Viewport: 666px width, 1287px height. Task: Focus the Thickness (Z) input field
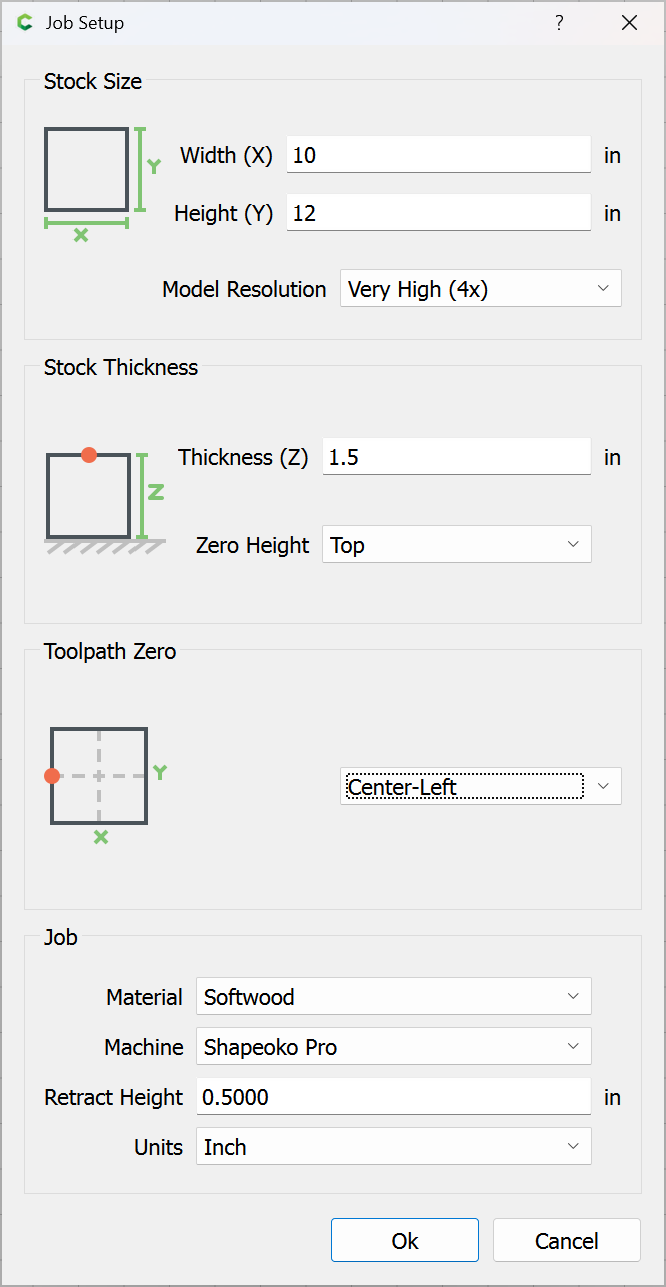(456, 457)
